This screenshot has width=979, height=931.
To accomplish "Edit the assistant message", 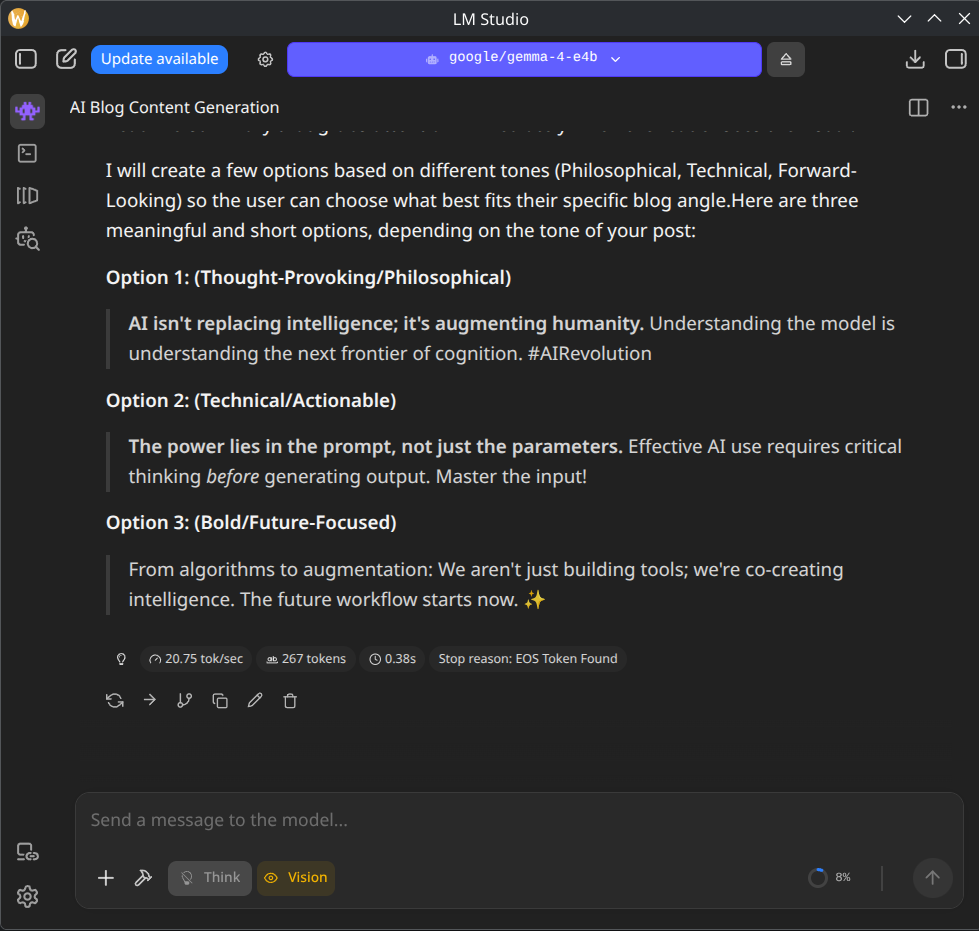I will (255, 701).
